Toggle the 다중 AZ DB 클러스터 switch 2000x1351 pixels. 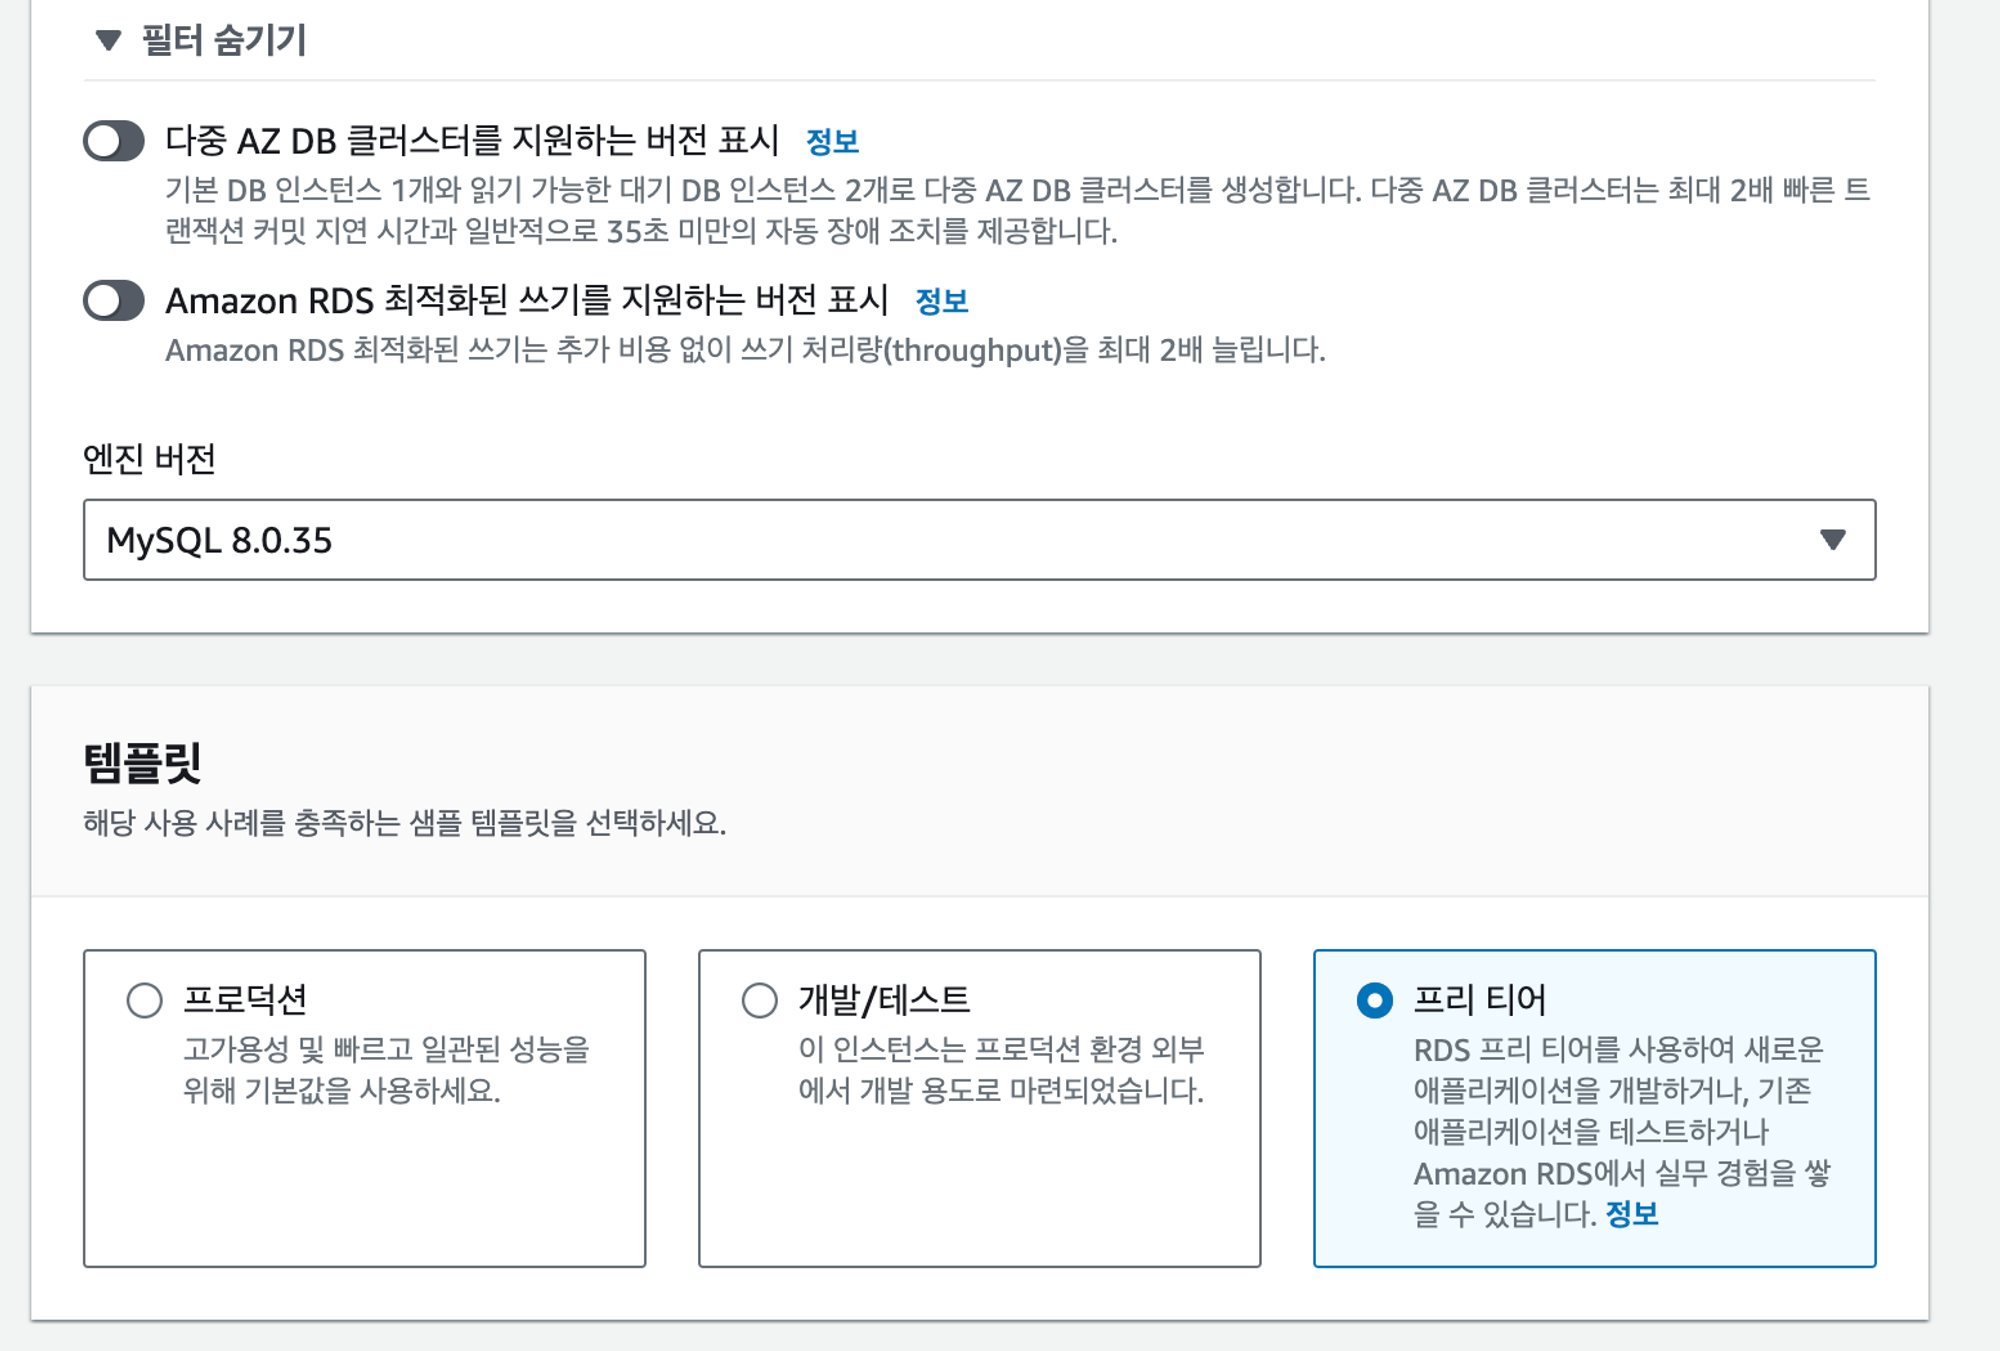click(114, 141)
